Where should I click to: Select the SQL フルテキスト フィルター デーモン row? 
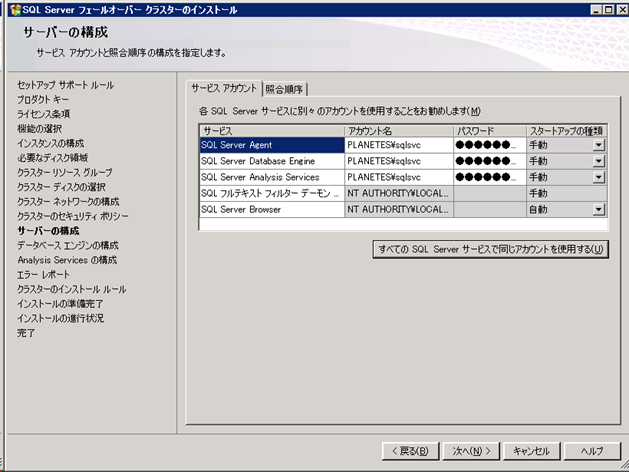pos(403,193)
